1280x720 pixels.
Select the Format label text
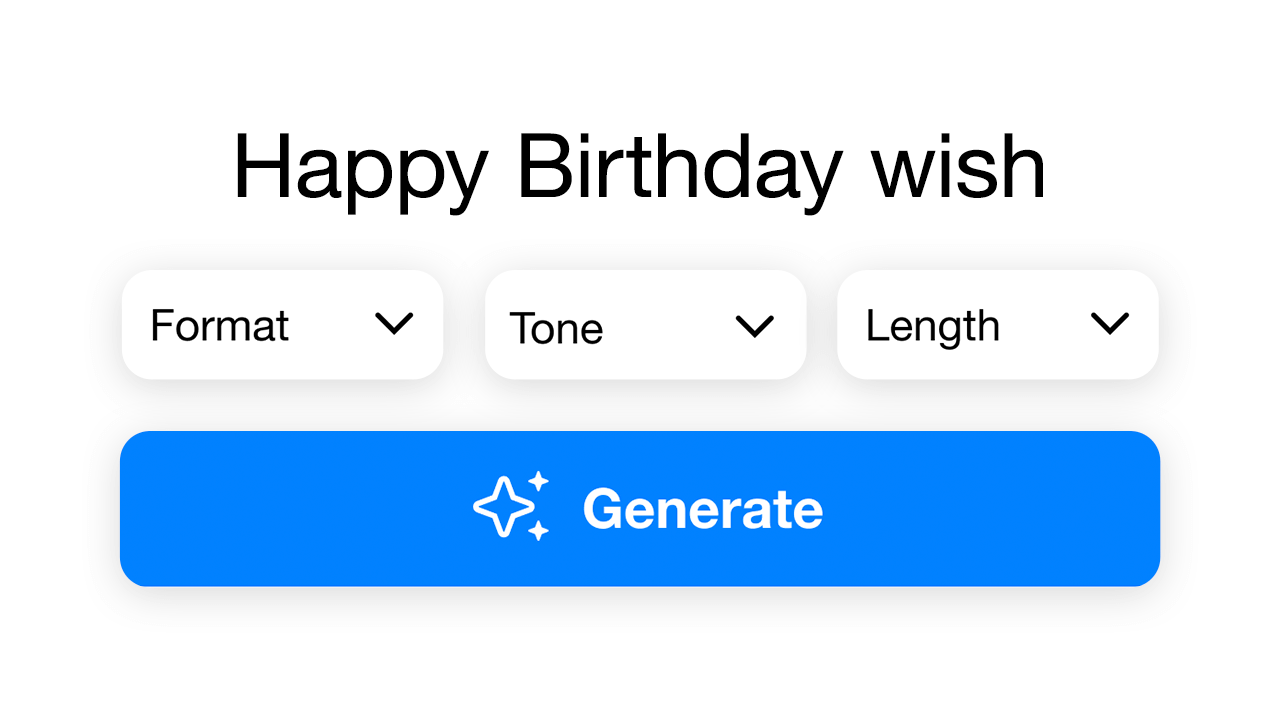tap(219, 326)
